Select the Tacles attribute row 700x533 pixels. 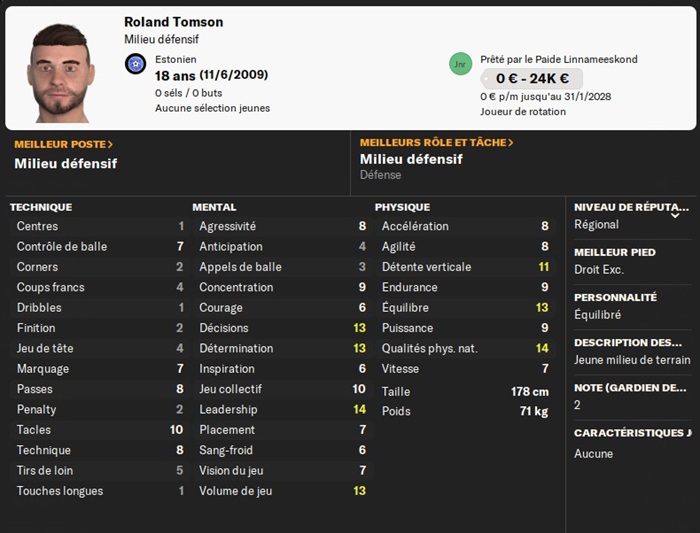(99, 430)
